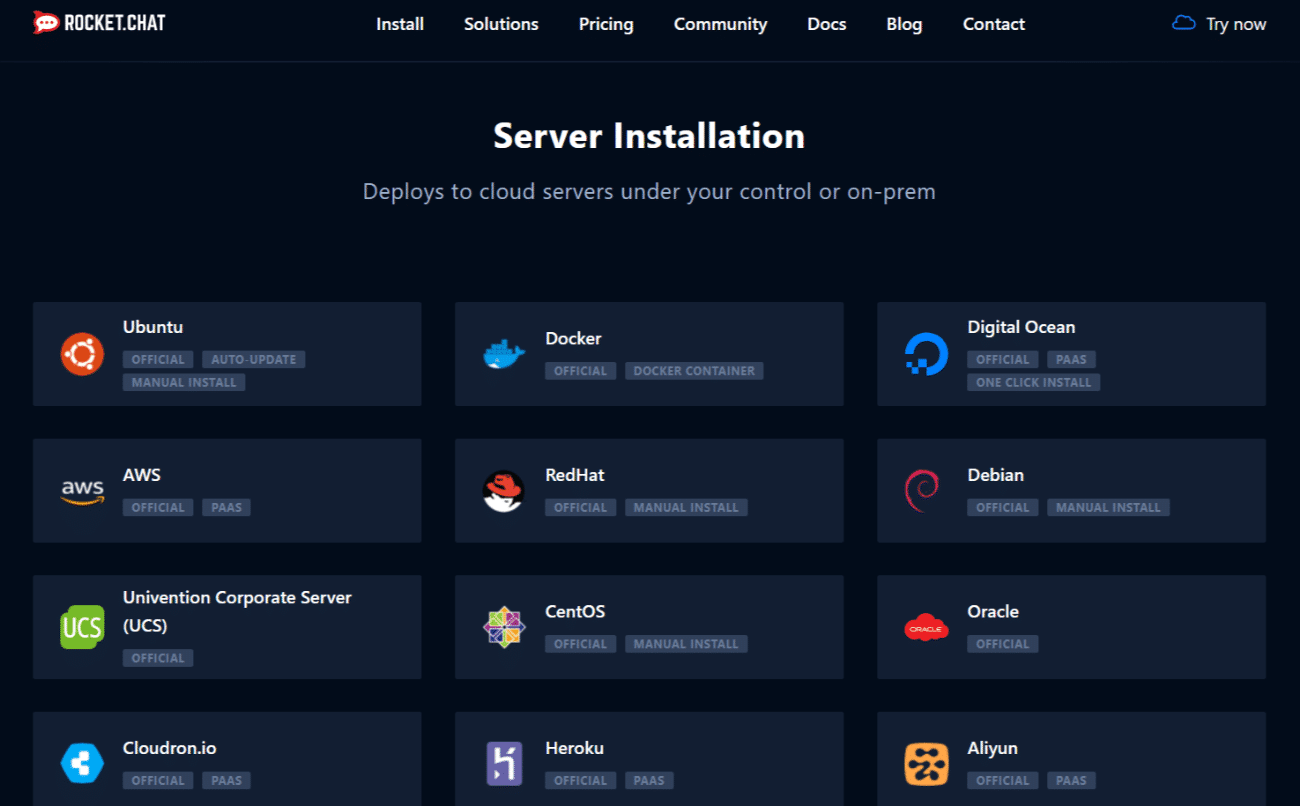
Task: Select the Oracle logo icon
Action: [926, 626]
